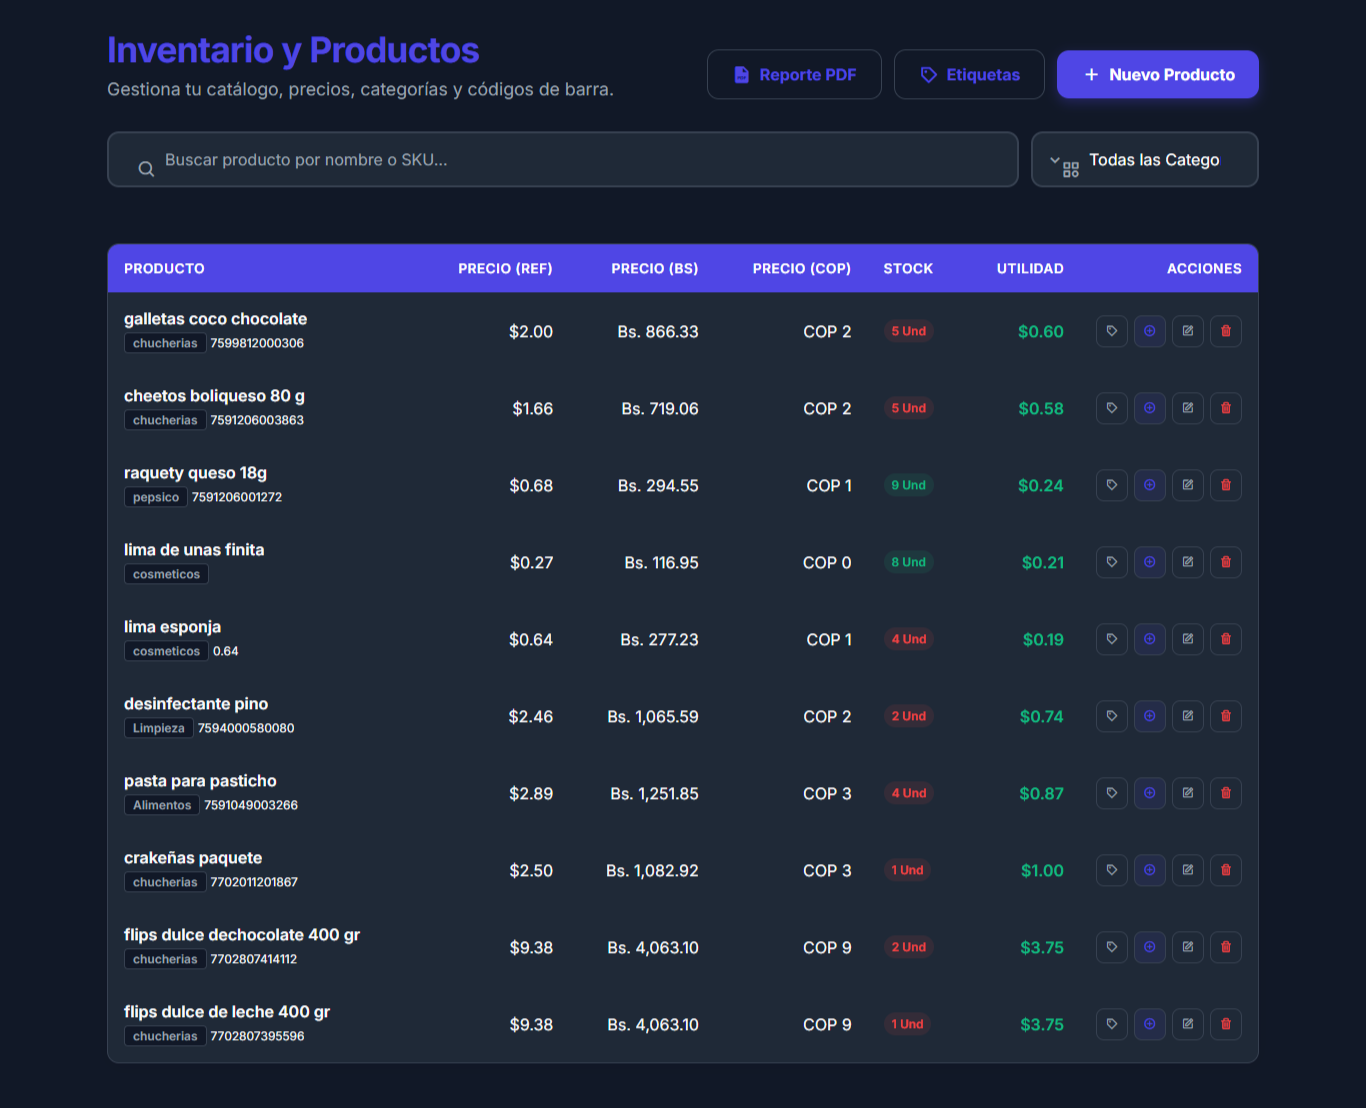Open the Todas las Categorías dropdown
This screenshot has height=1108, width=1366.
[x=1144, y=160]
